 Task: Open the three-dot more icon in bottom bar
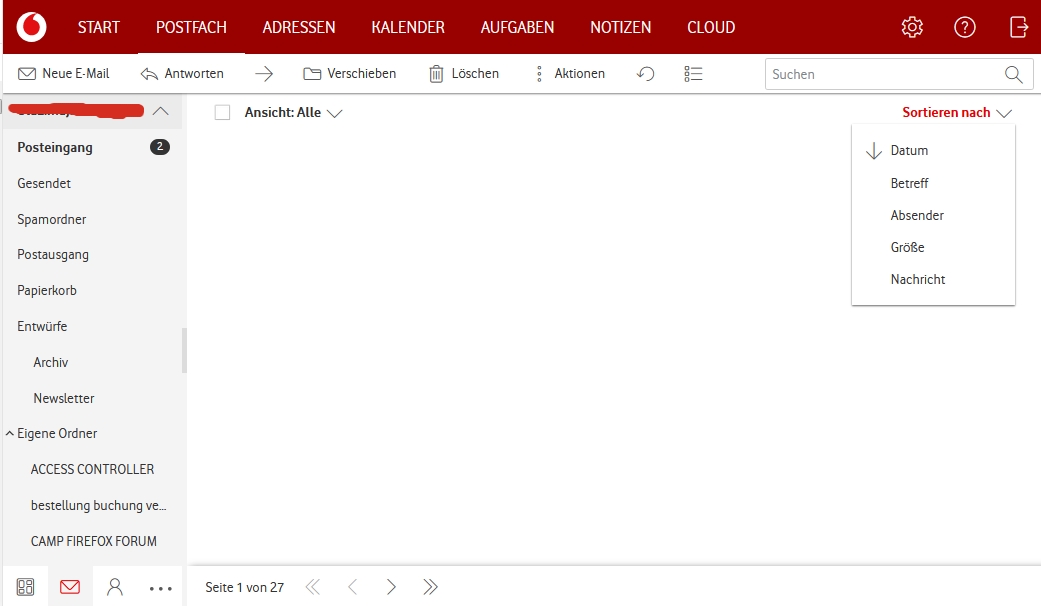[161, 588]
